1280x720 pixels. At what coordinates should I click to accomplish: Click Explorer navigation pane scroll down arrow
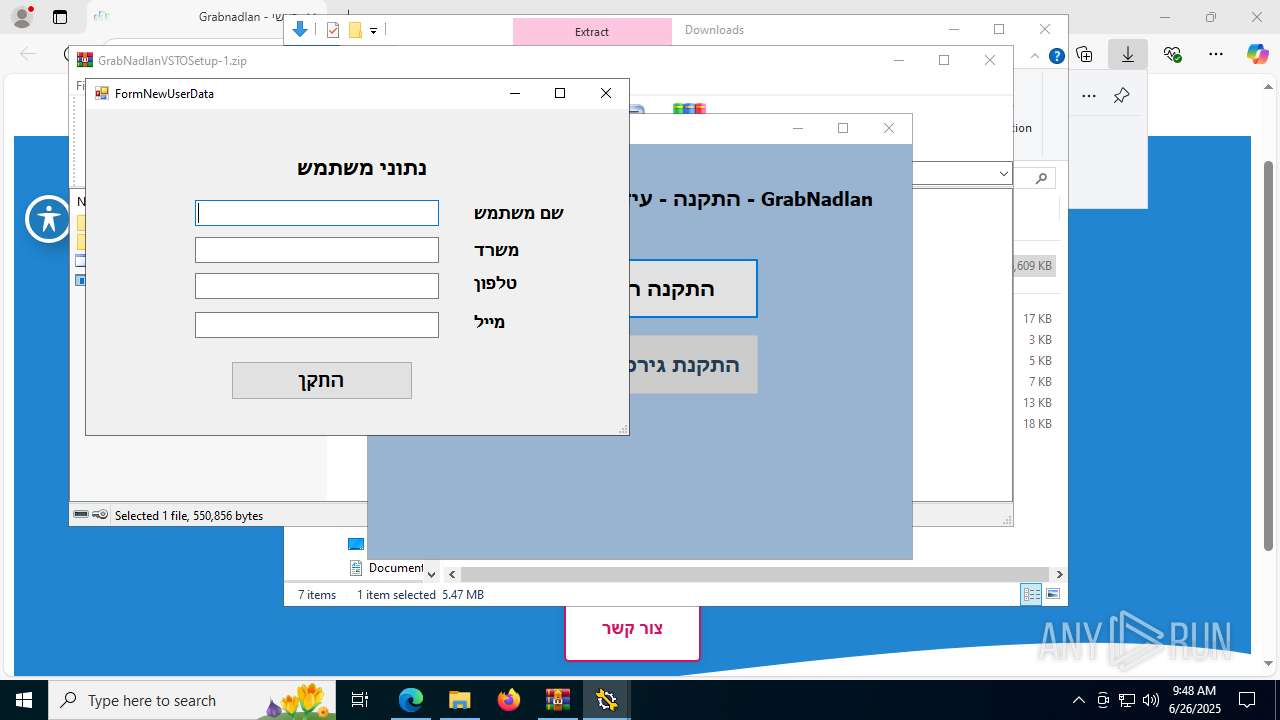coord(432,574)
